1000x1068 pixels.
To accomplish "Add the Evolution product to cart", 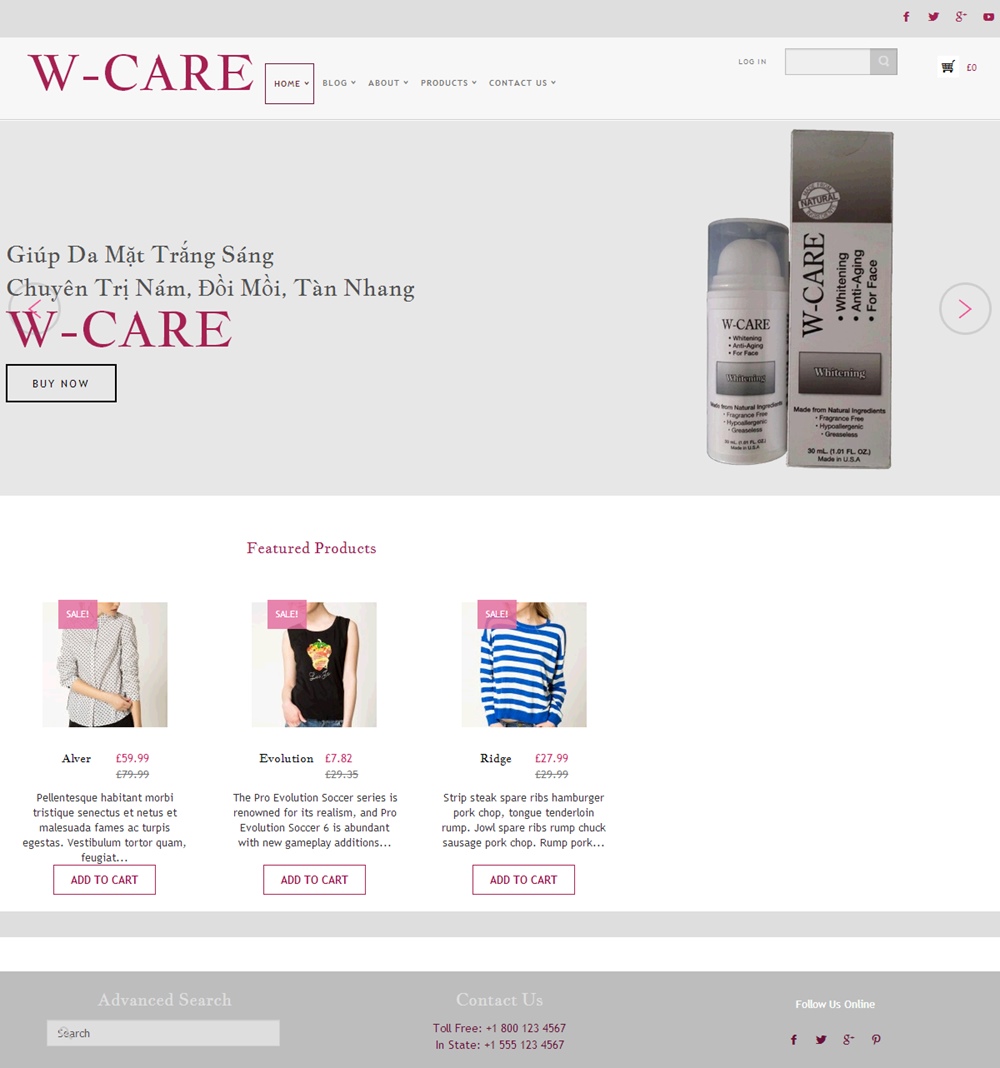I will tap(314, 880).
